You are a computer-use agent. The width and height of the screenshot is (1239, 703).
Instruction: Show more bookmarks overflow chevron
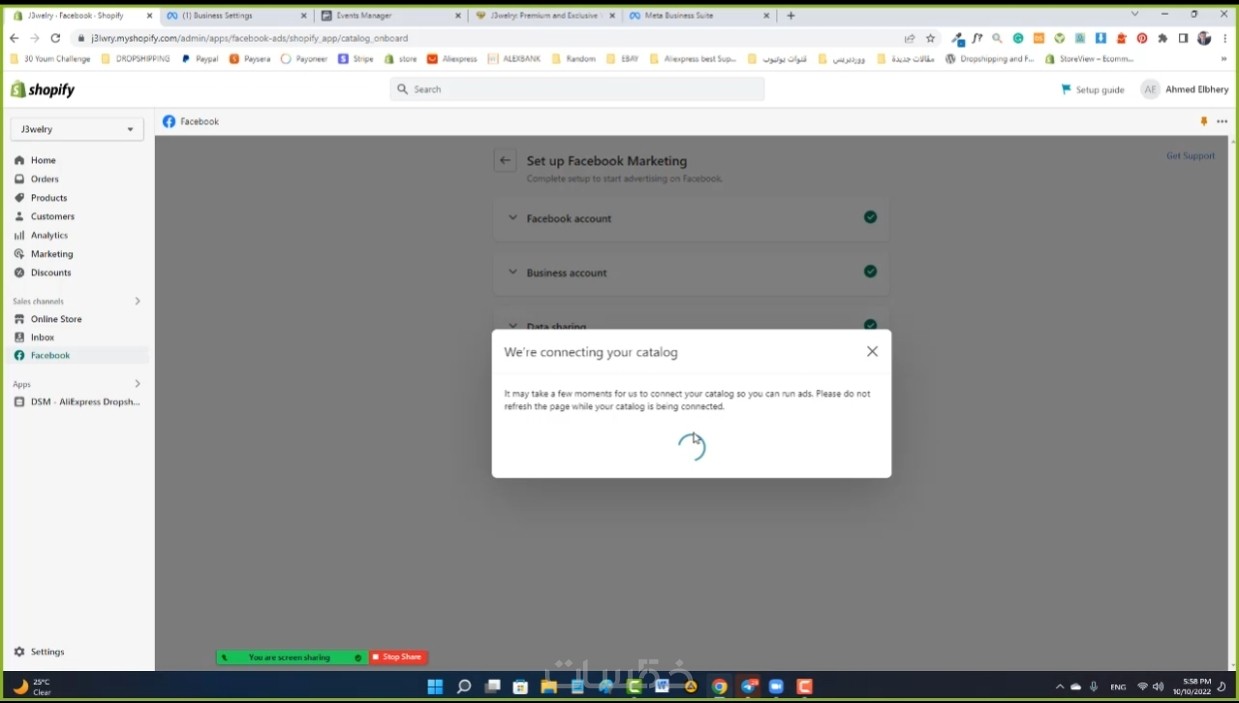1224,59
